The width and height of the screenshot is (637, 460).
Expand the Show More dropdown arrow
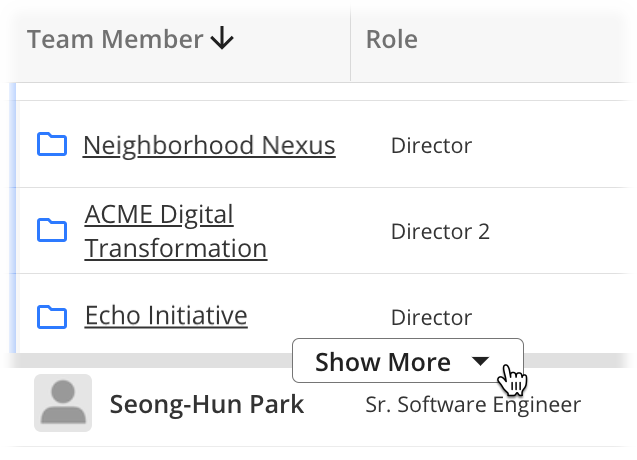pos(480,361)
